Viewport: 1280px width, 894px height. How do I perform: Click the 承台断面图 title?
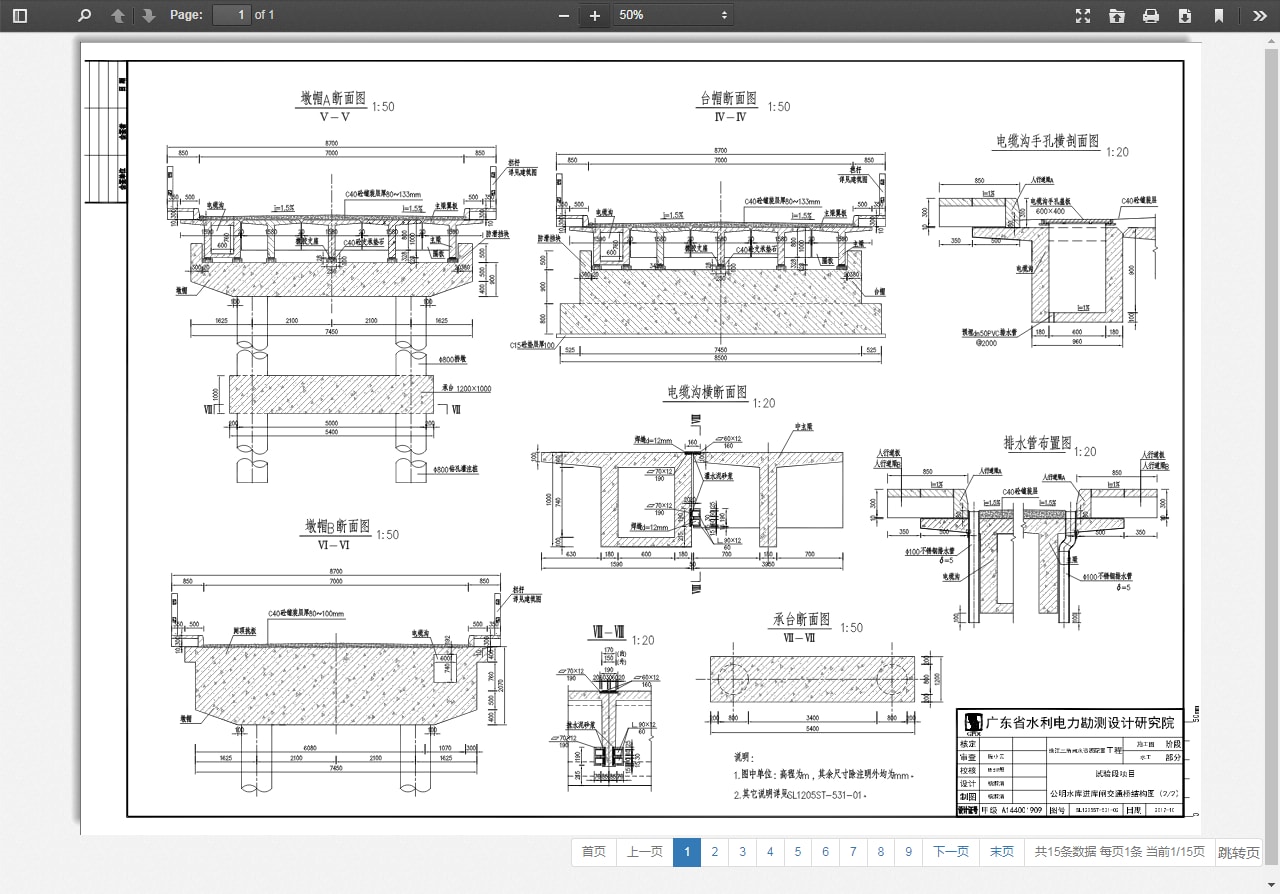coord(801,620)
